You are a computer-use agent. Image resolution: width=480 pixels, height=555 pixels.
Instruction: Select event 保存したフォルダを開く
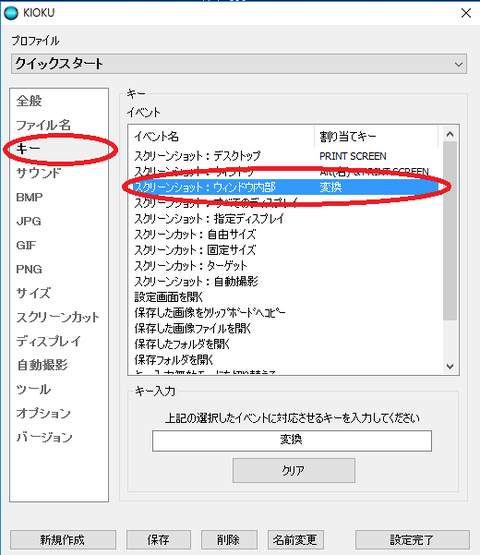click(182, 344)
